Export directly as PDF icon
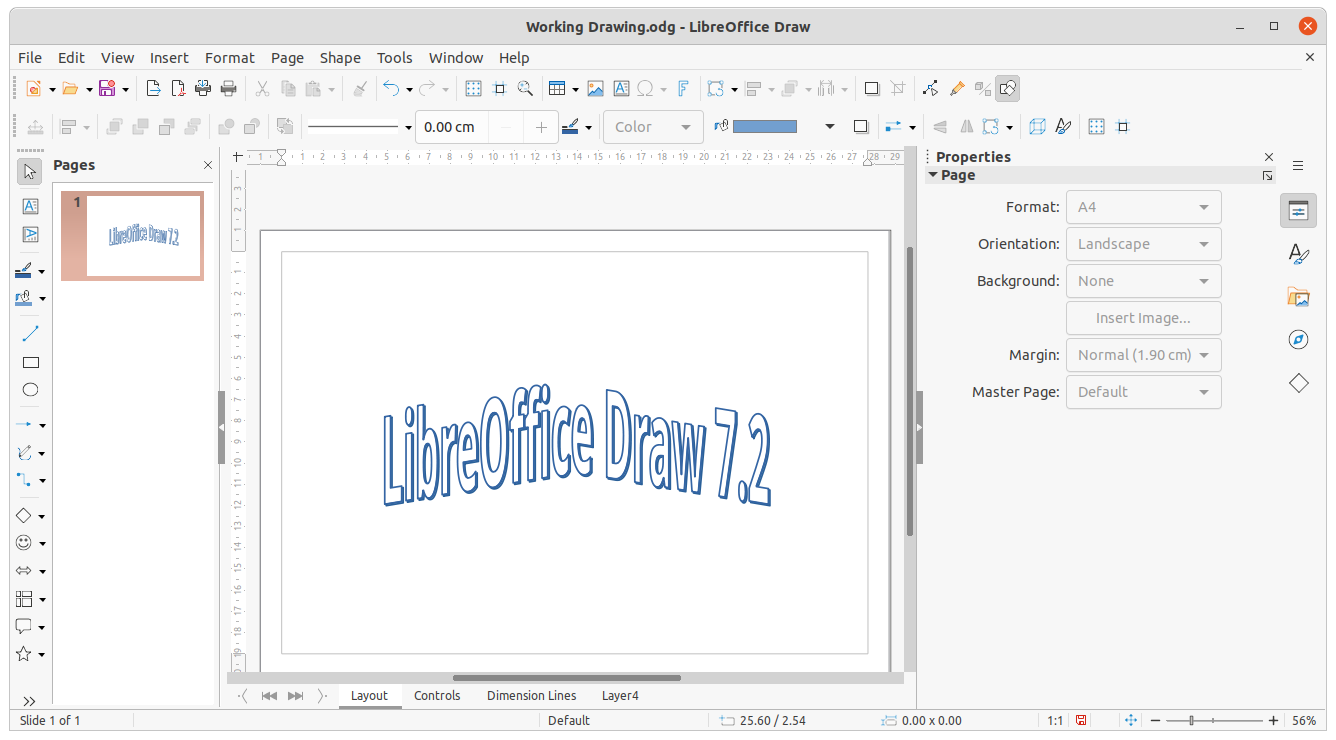This screenshot has height=740, width=1336. point(178,89)
